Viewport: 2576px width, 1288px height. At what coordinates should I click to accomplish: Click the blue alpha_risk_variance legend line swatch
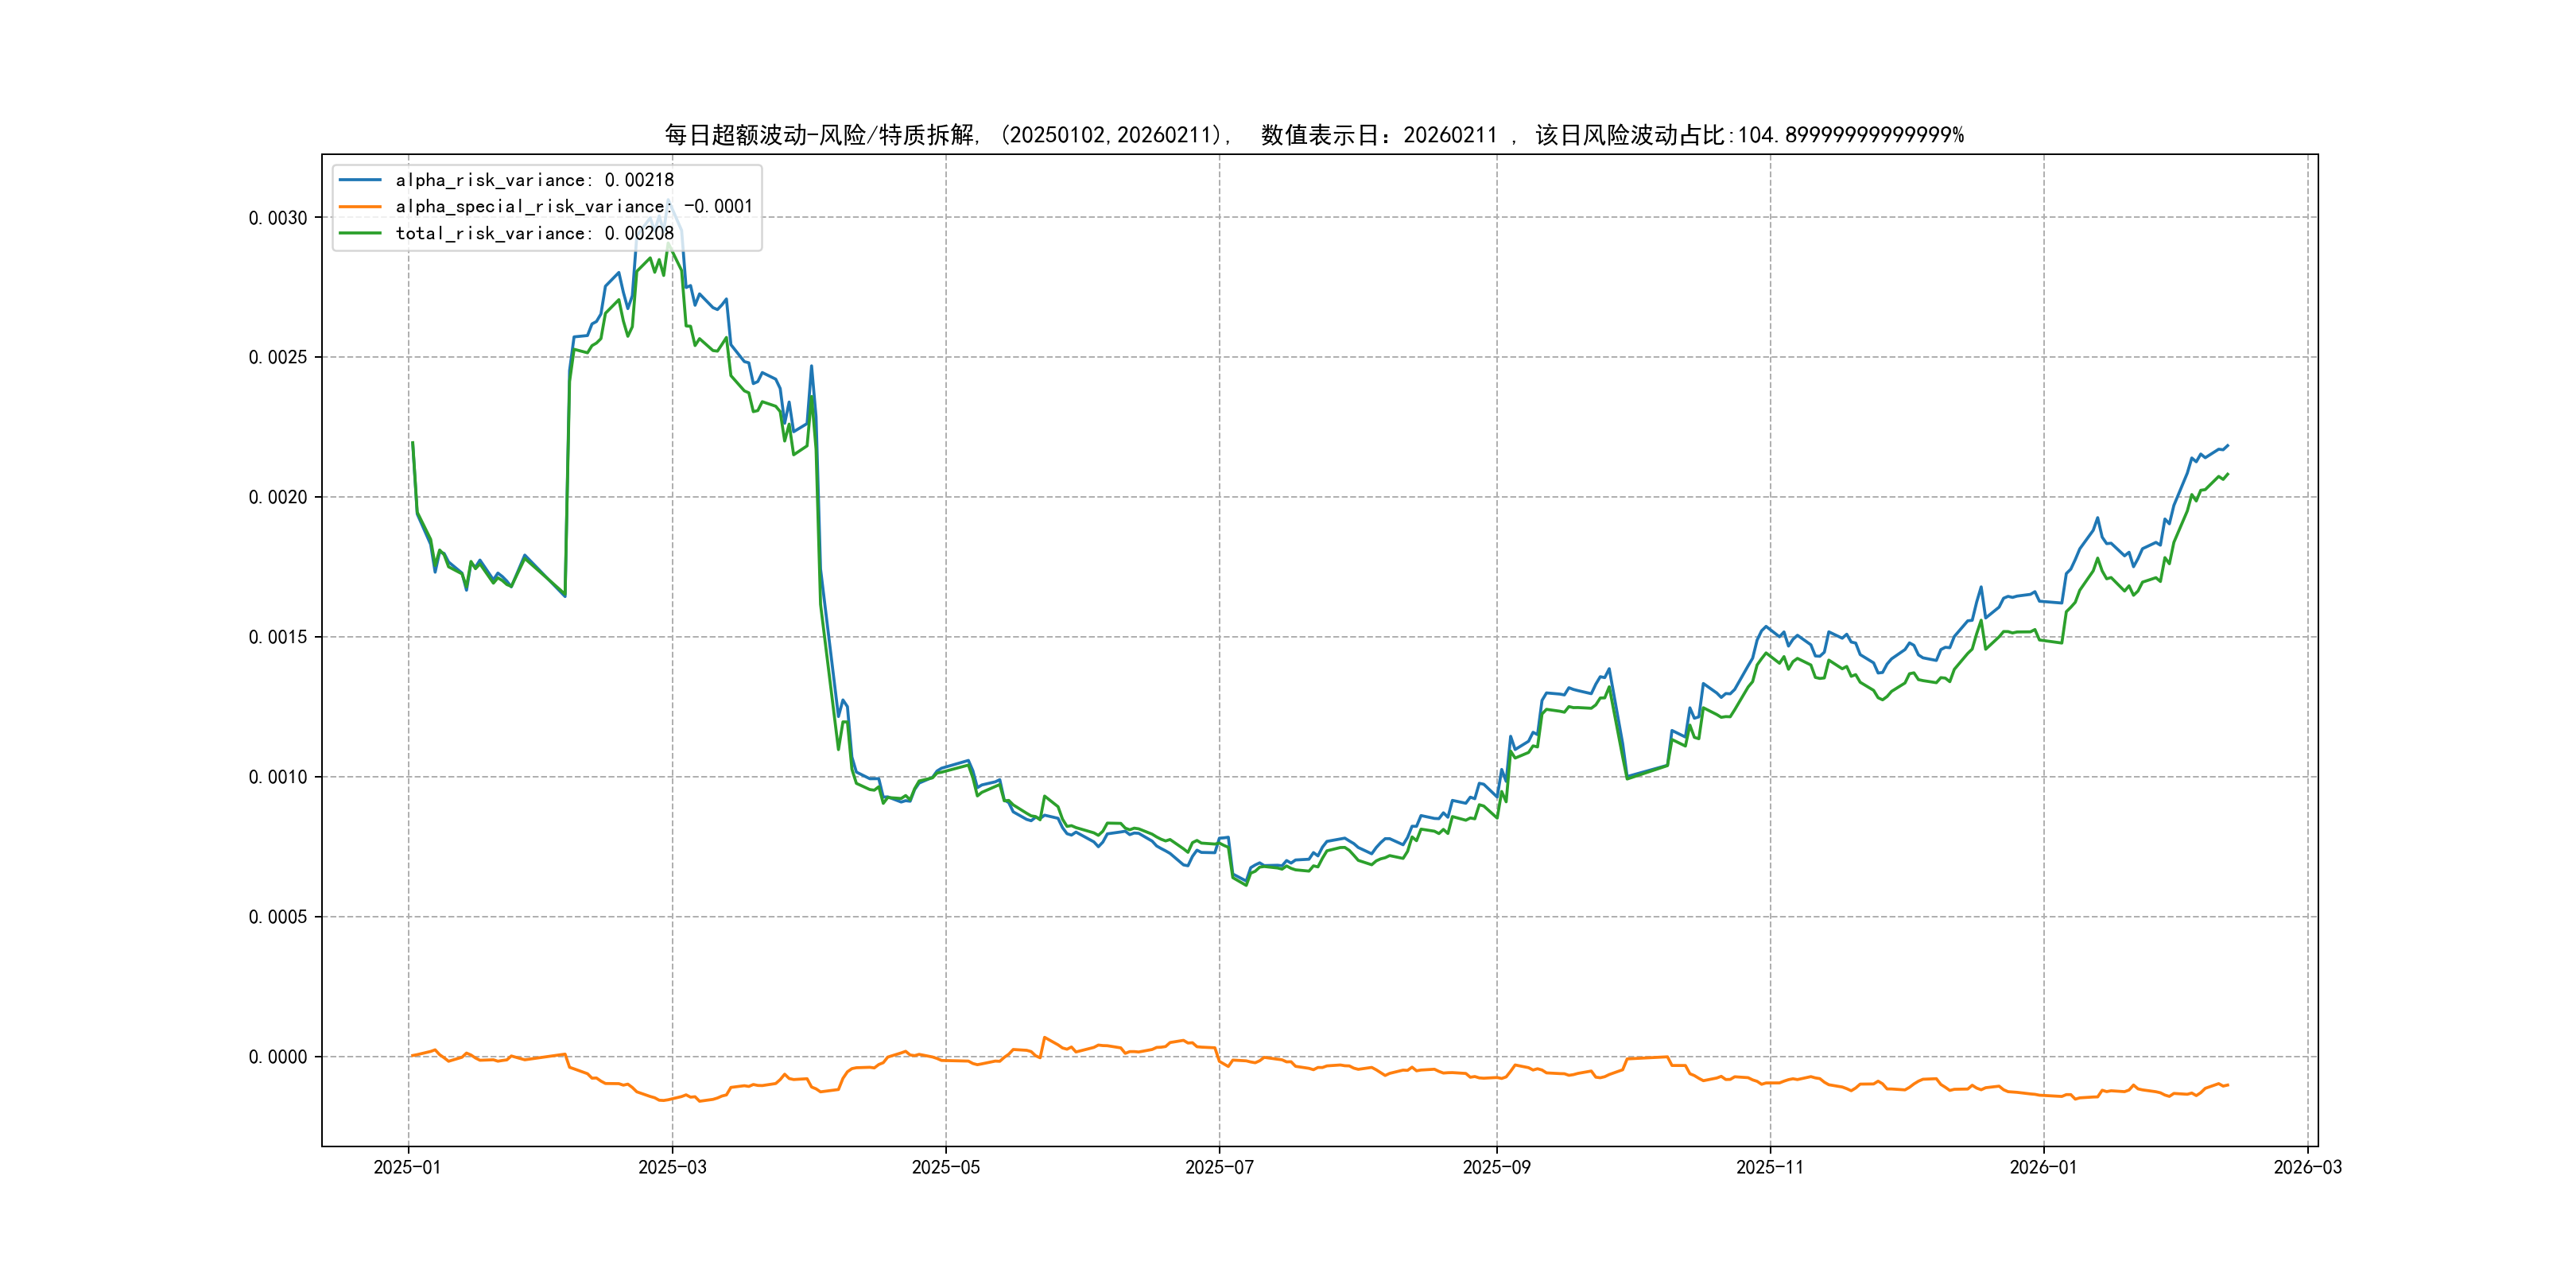(x=360, y=180)
